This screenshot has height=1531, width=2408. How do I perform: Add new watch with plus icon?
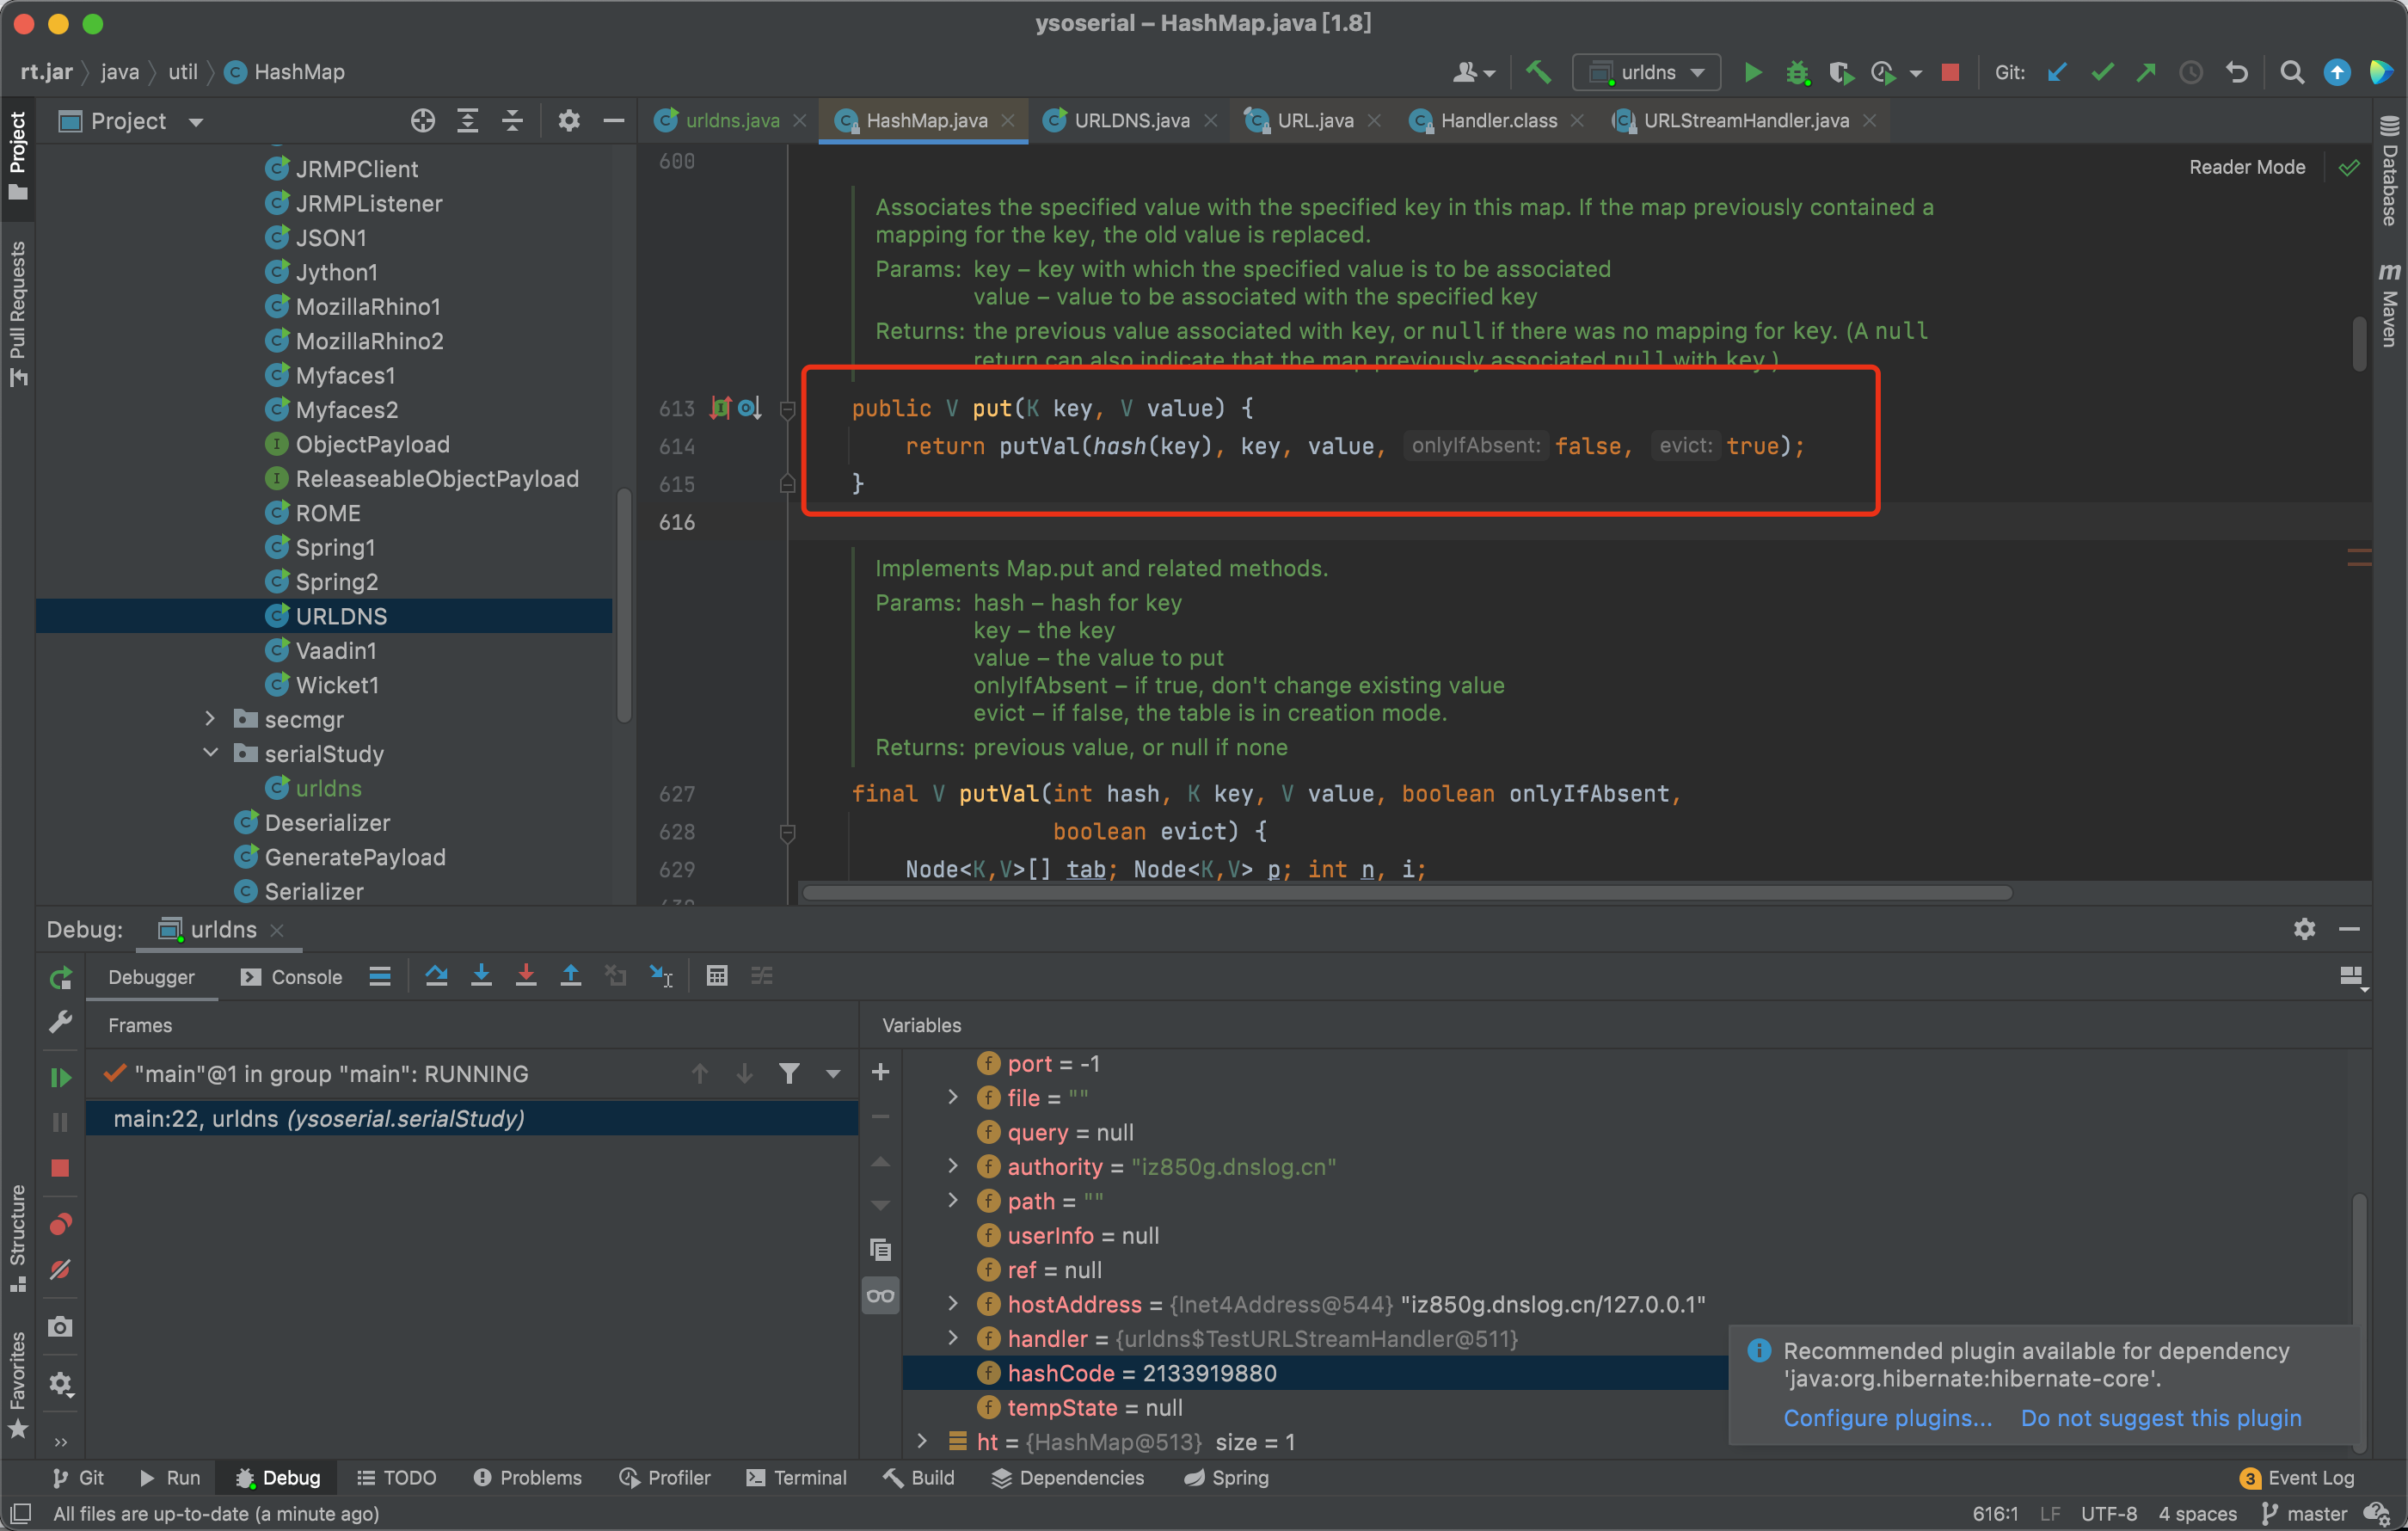[x=880, y=1072]
